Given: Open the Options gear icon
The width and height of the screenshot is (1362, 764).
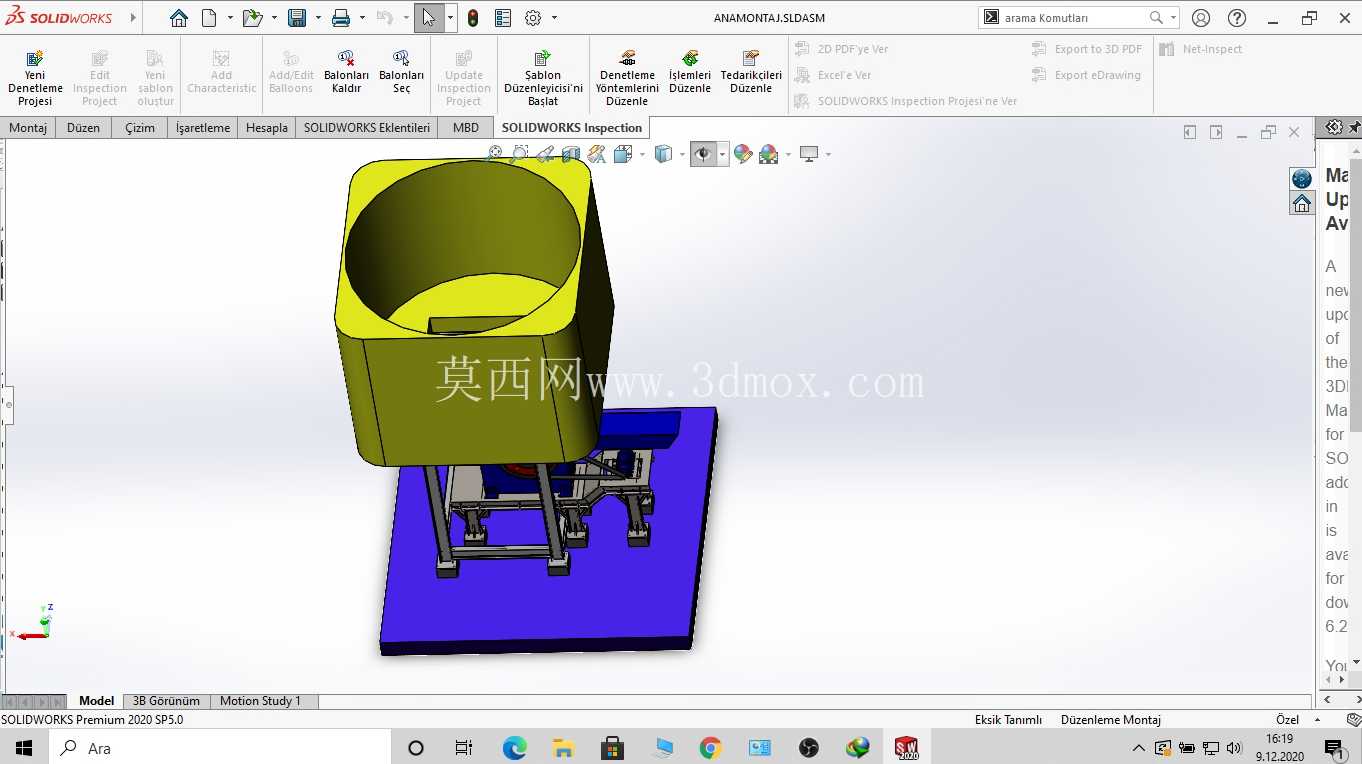Looking at the screenshot, I should point(533,18).
